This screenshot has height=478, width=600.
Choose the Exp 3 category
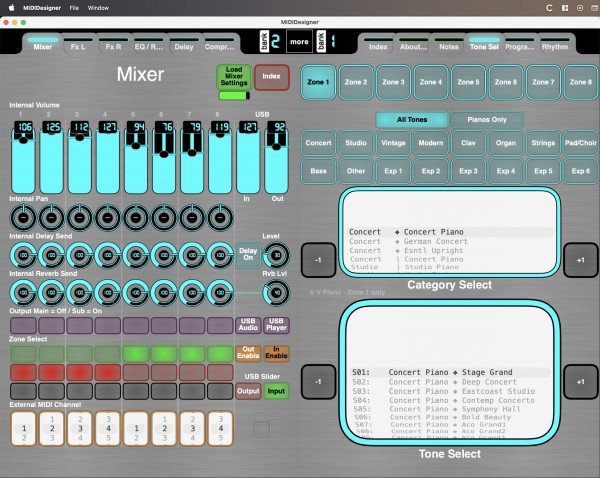(x=468, y=171)
